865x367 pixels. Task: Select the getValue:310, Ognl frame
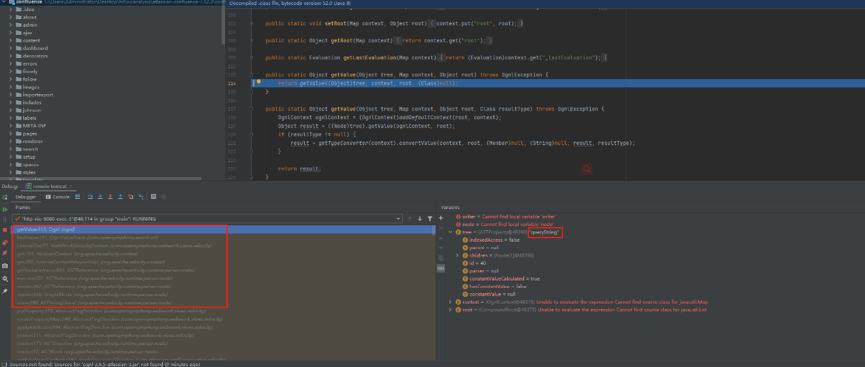tap(222, 229)
